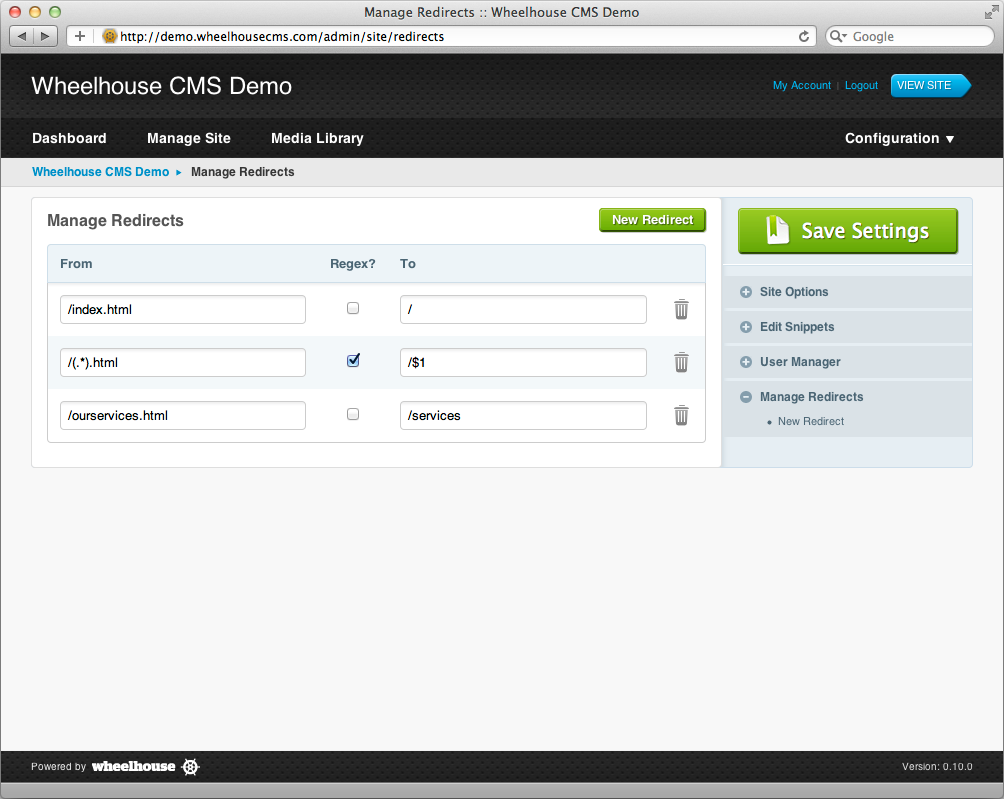Viewport: 1004px width, 799px height.
Task: Click the browser Back arrow
Action: coord(22,36)
